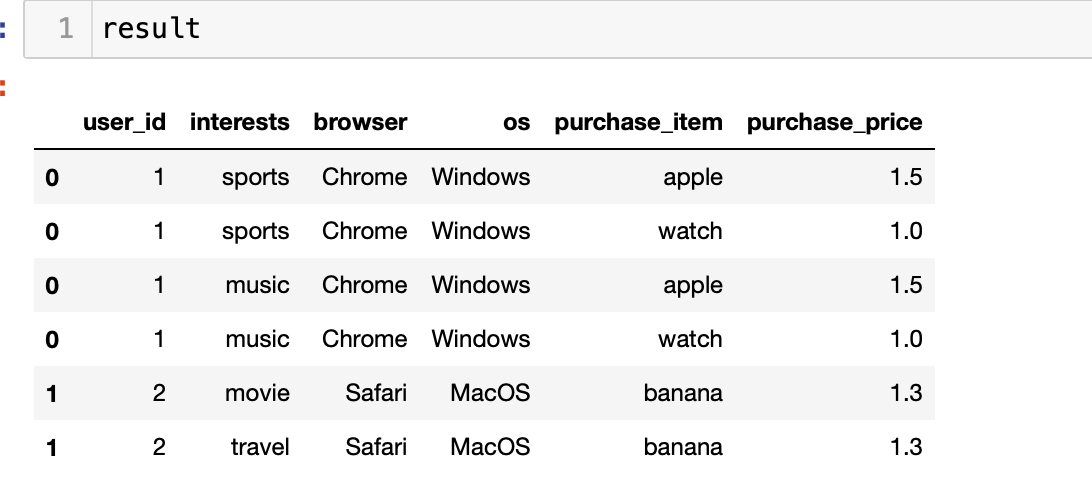1092x496 pixels.
Task: Click the 1.5 price in the first row
Action: point(906,177)
